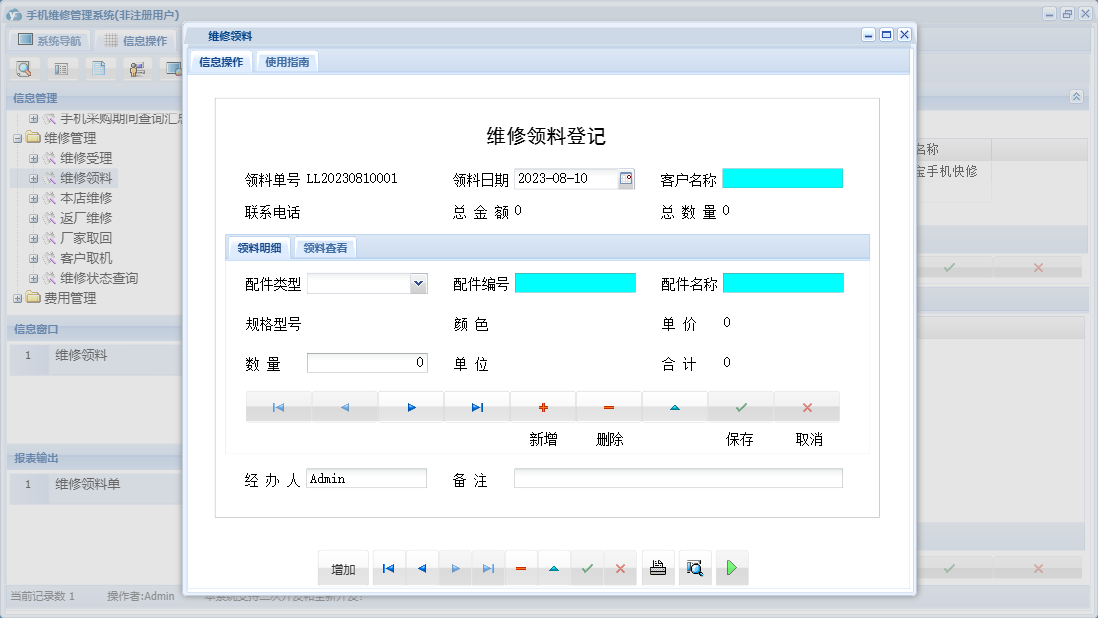The height and width of the screenshot is (618, 1098).
Task: Save the part detail with the 保存 checkmark
Action: coord(740,406)
